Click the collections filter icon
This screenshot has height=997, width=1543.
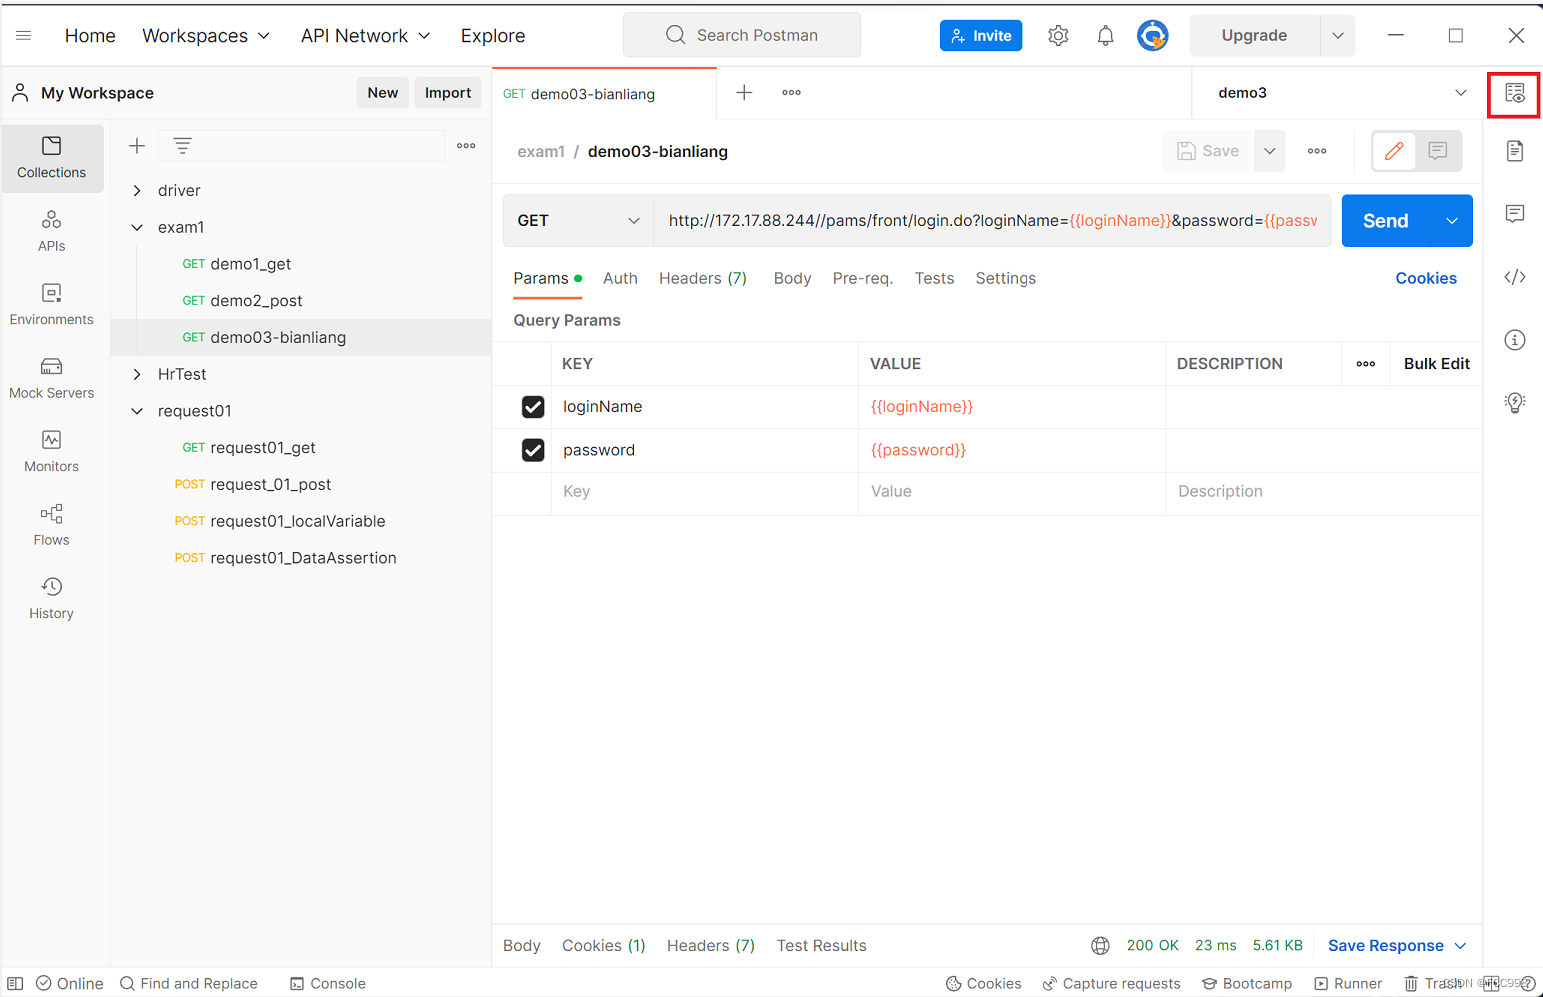pos(182,146)
